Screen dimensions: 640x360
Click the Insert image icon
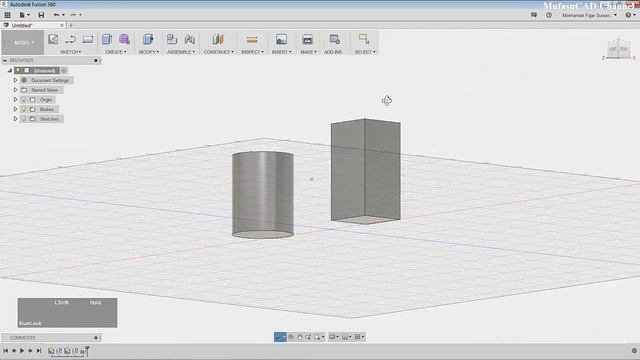coord(281,39)
